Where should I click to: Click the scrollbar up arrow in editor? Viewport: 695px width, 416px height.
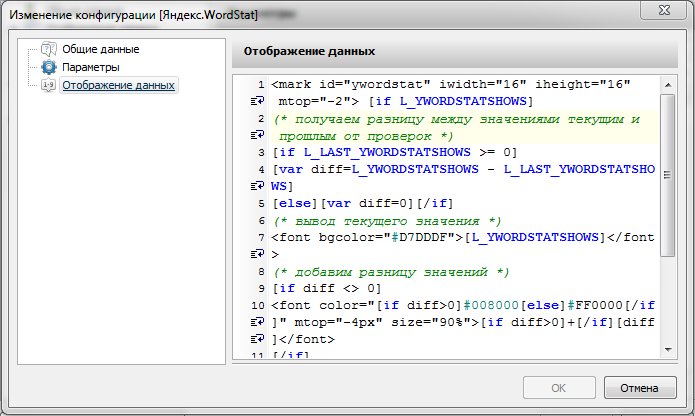pyautogui.click(x=667, y=83)
